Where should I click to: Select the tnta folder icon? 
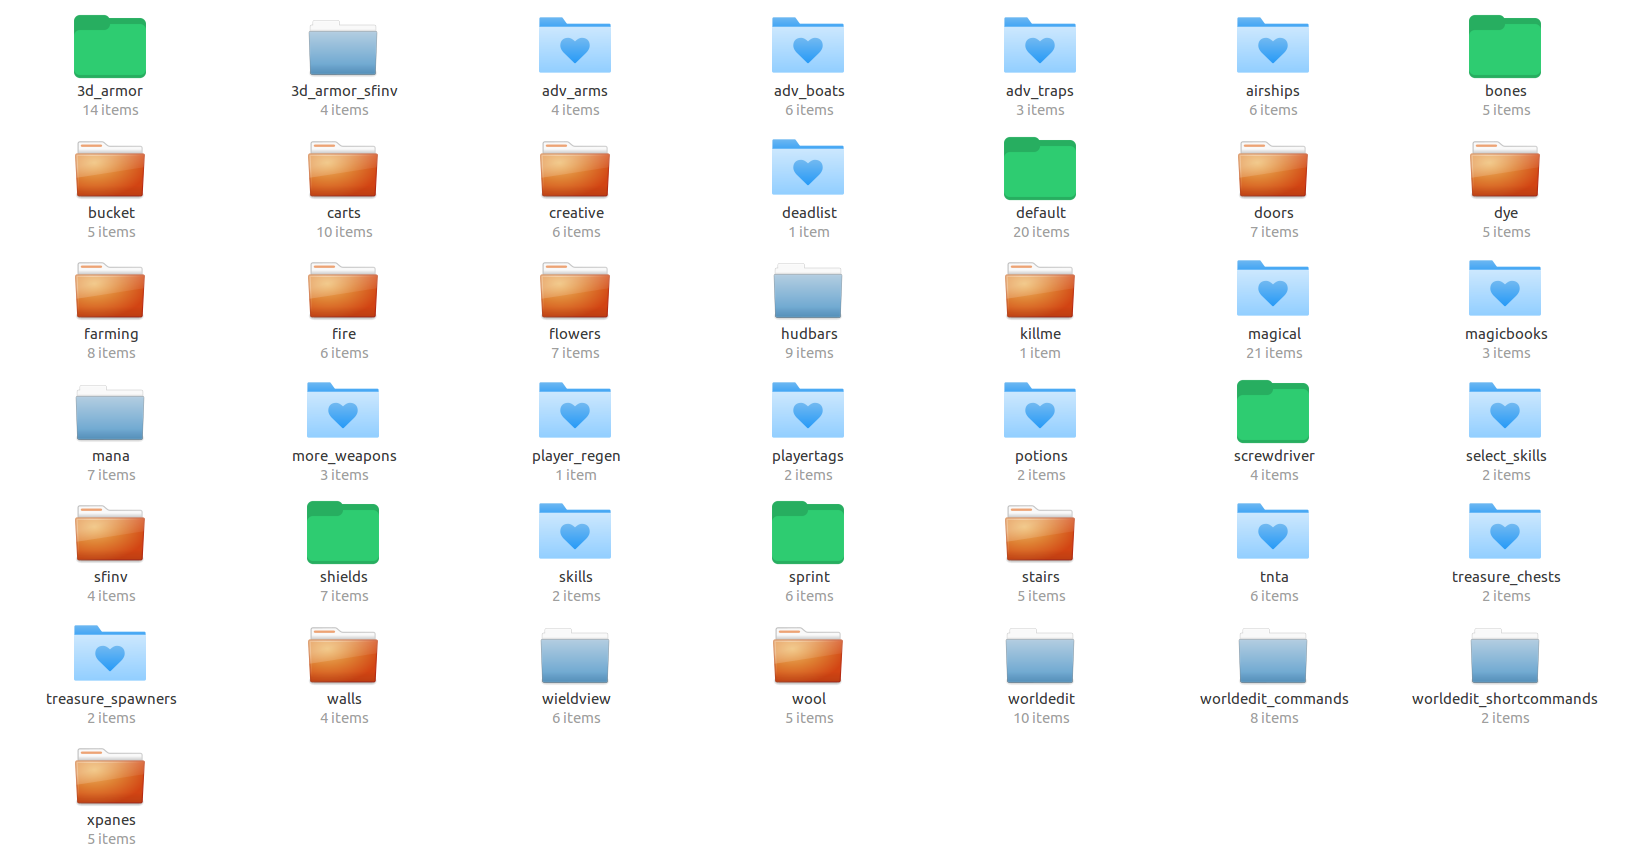click(1273, 531)
